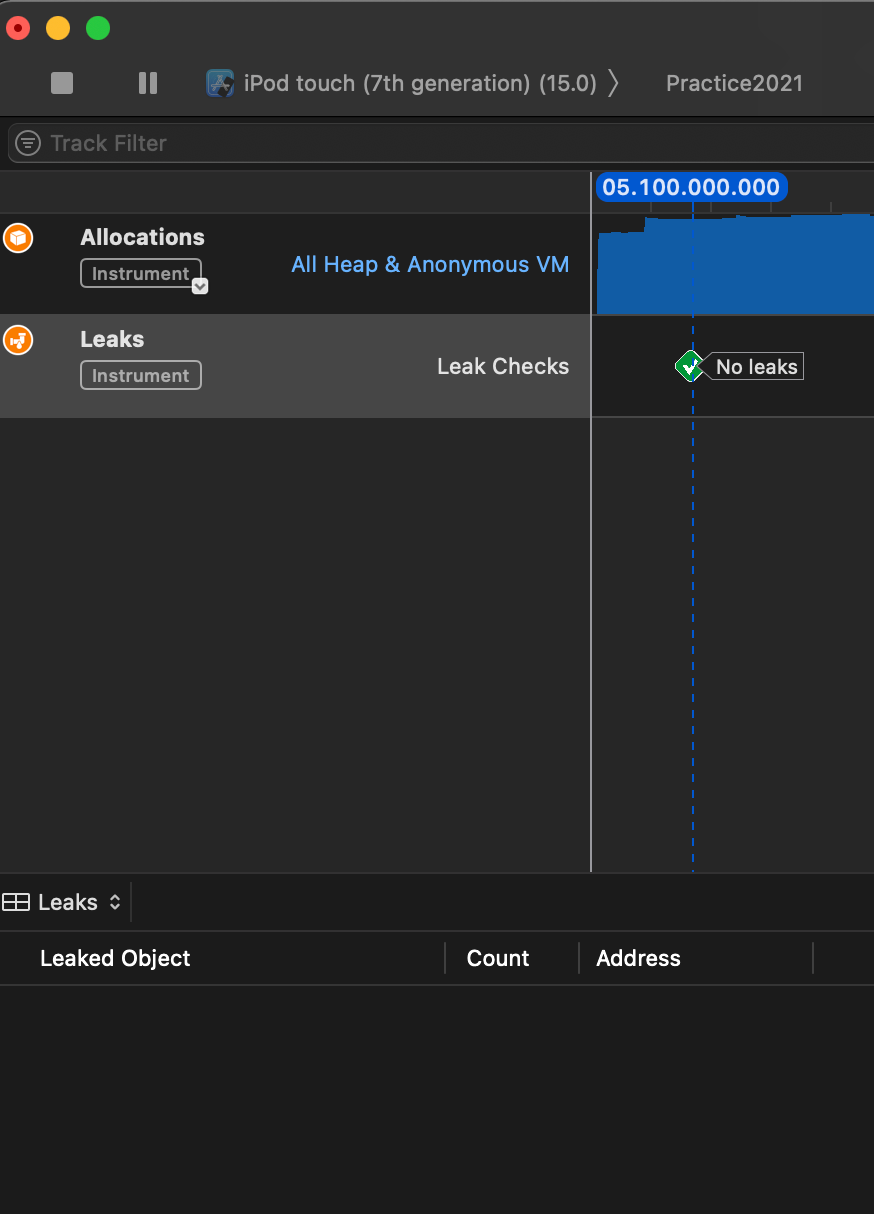Image resolution: width=874 pixels, height=1214 pixels.
Task: Click inside the Track Filter field
Action: coord(450,143)
